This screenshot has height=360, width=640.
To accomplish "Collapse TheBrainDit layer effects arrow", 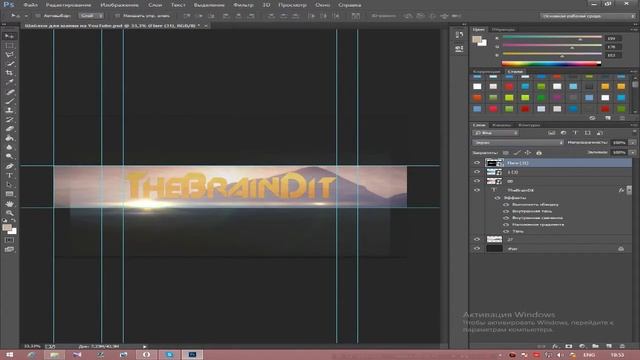I will pyautogui.click(x=629, y=190).
